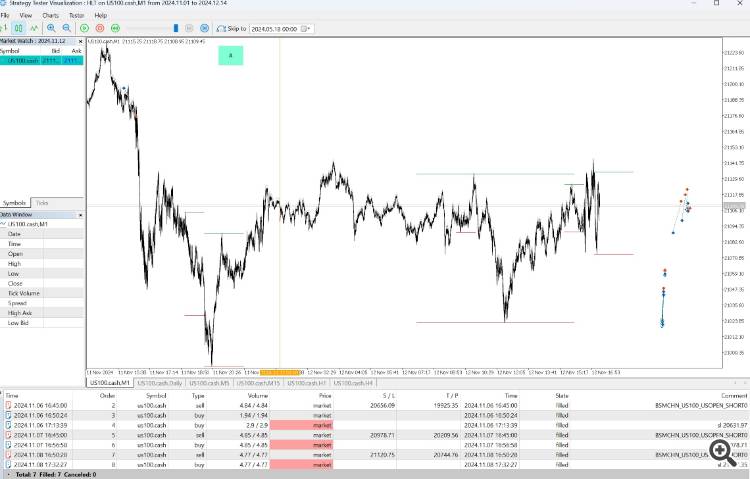Viewport: 750px width, 479px height.
Task: Edit the Skip to date field
Action: pos(275,29)
